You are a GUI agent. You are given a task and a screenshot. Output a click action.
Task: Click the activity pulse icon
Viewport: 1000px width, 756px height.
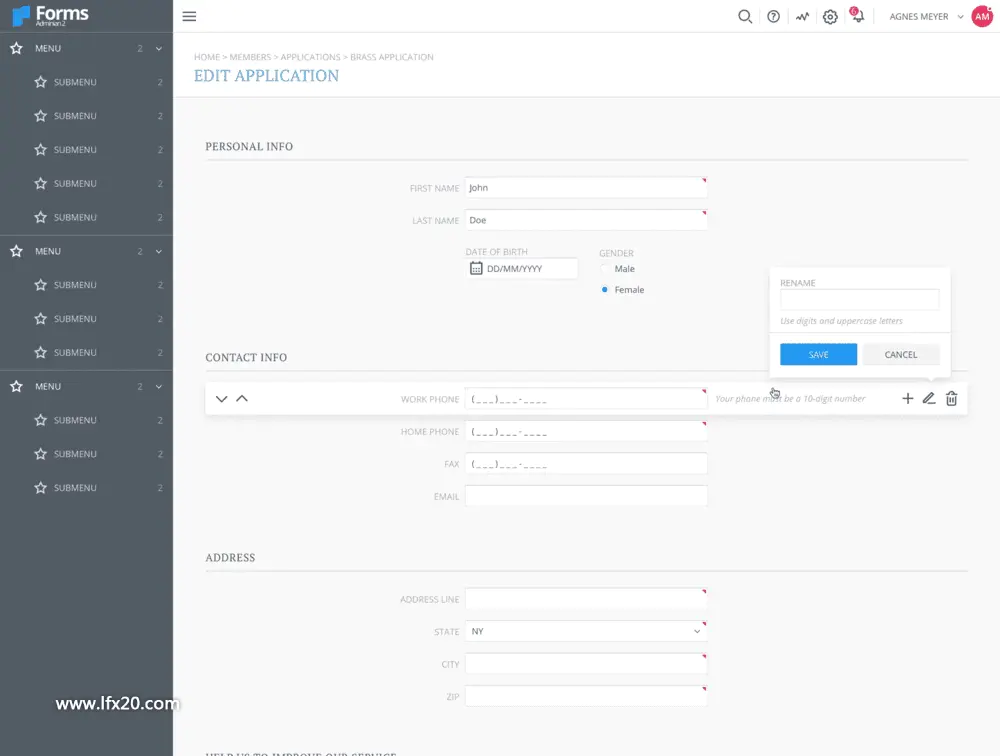point(802,17)
